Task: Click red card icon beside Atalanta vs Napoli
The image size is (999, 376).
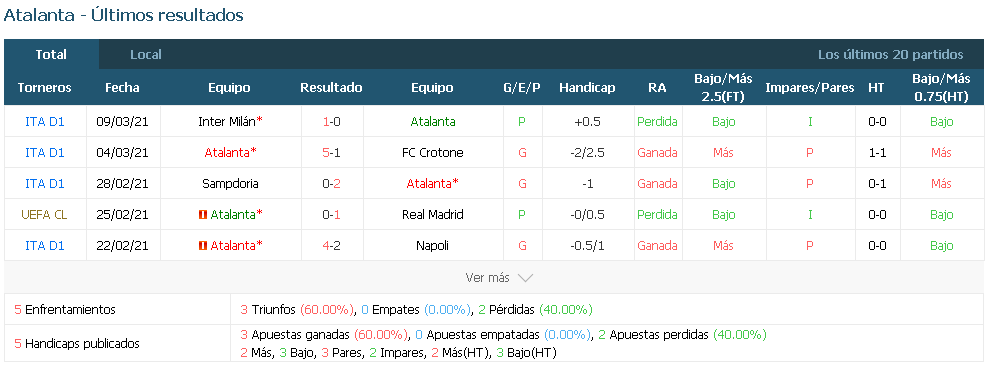Action: pos(203,245)
